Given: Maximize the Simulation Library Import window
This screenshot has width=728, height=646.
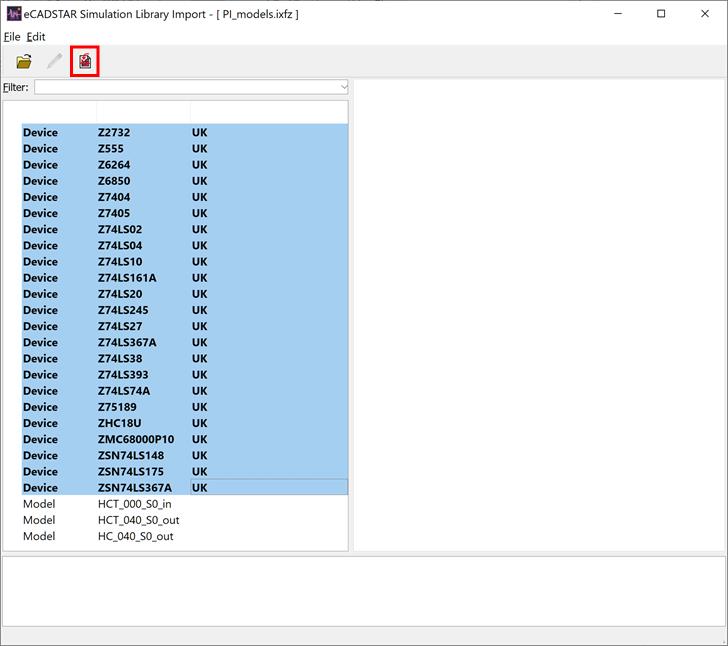Looking at the screenshot, I should coord(661,14).
